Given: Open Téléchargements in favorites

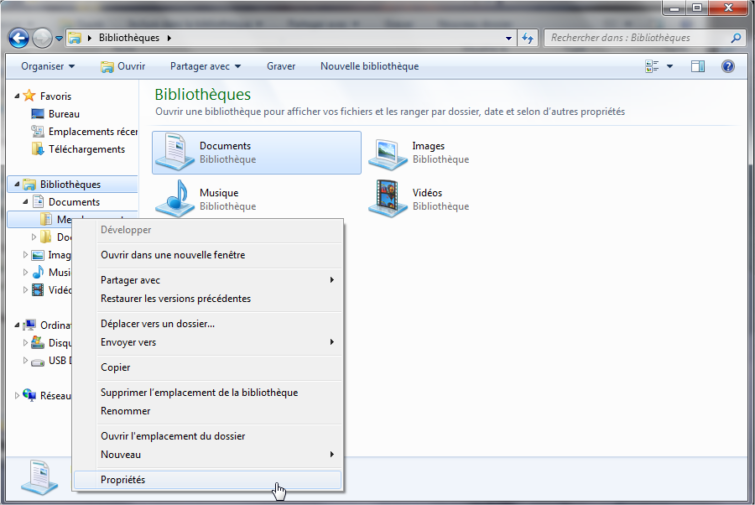Looking at the screenshot, I should point(87,149).
